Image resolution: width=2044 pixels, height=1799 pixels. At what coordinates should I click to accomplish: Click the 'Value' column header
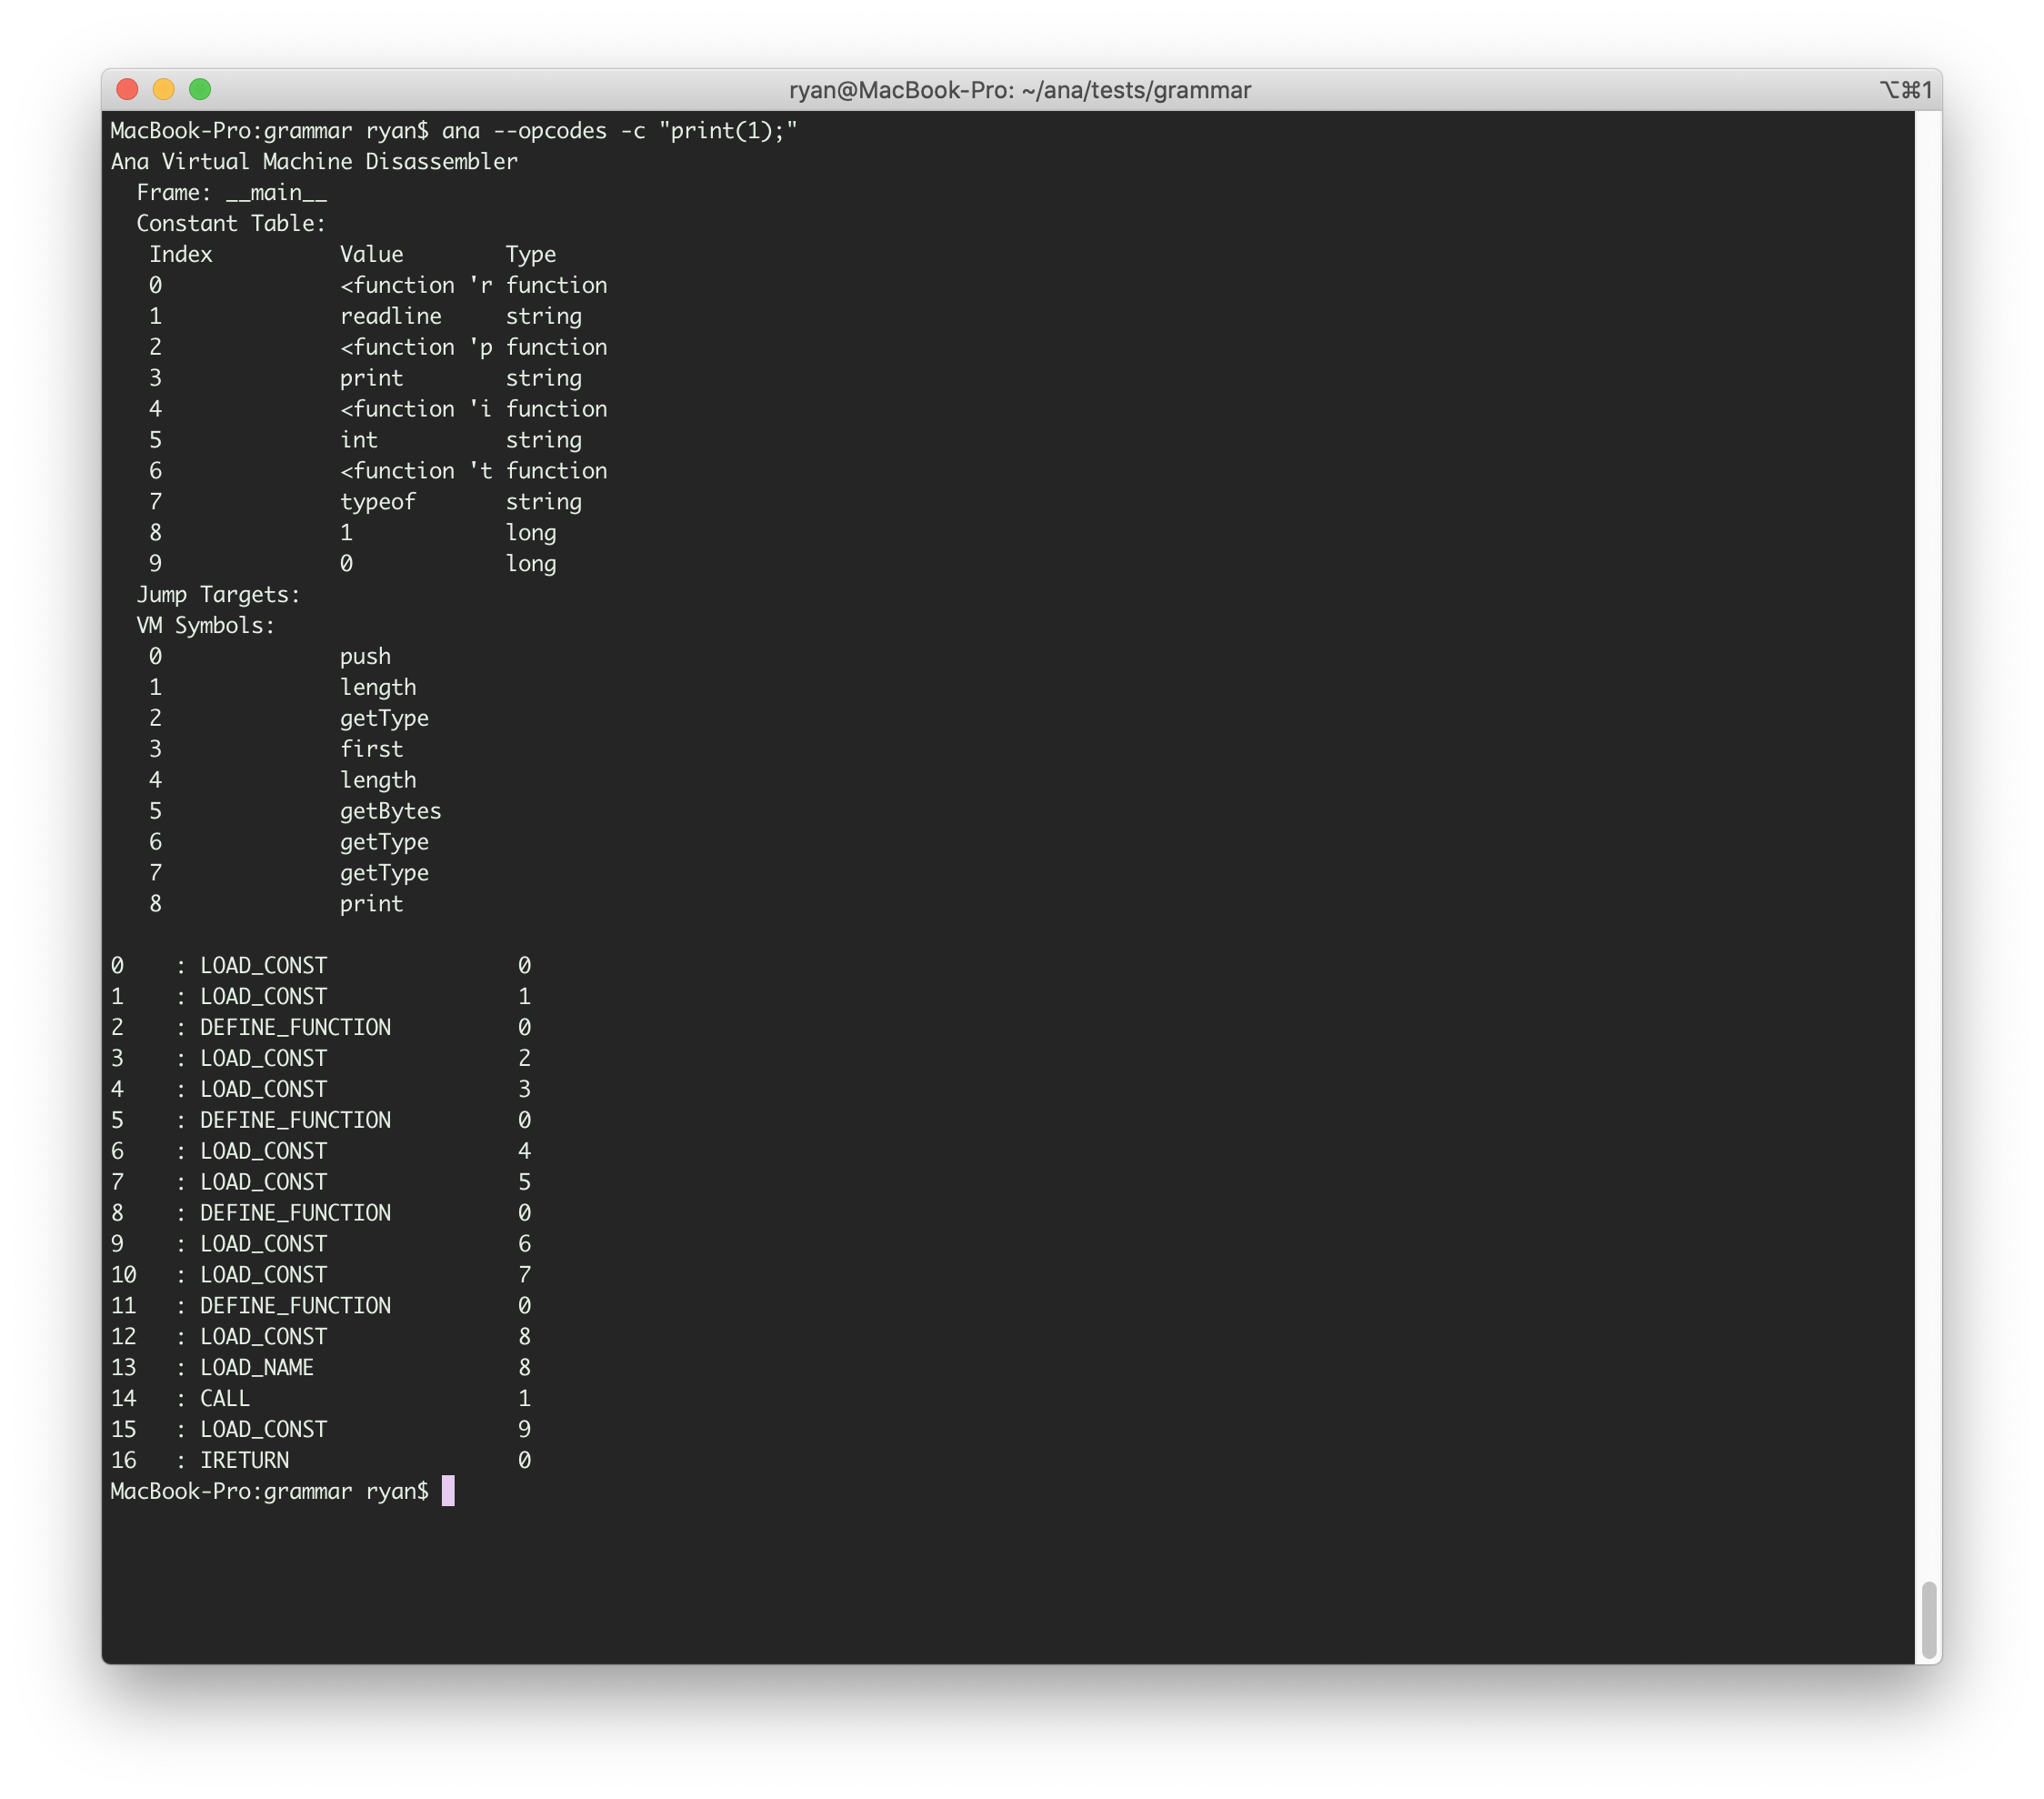pos(372,255)
